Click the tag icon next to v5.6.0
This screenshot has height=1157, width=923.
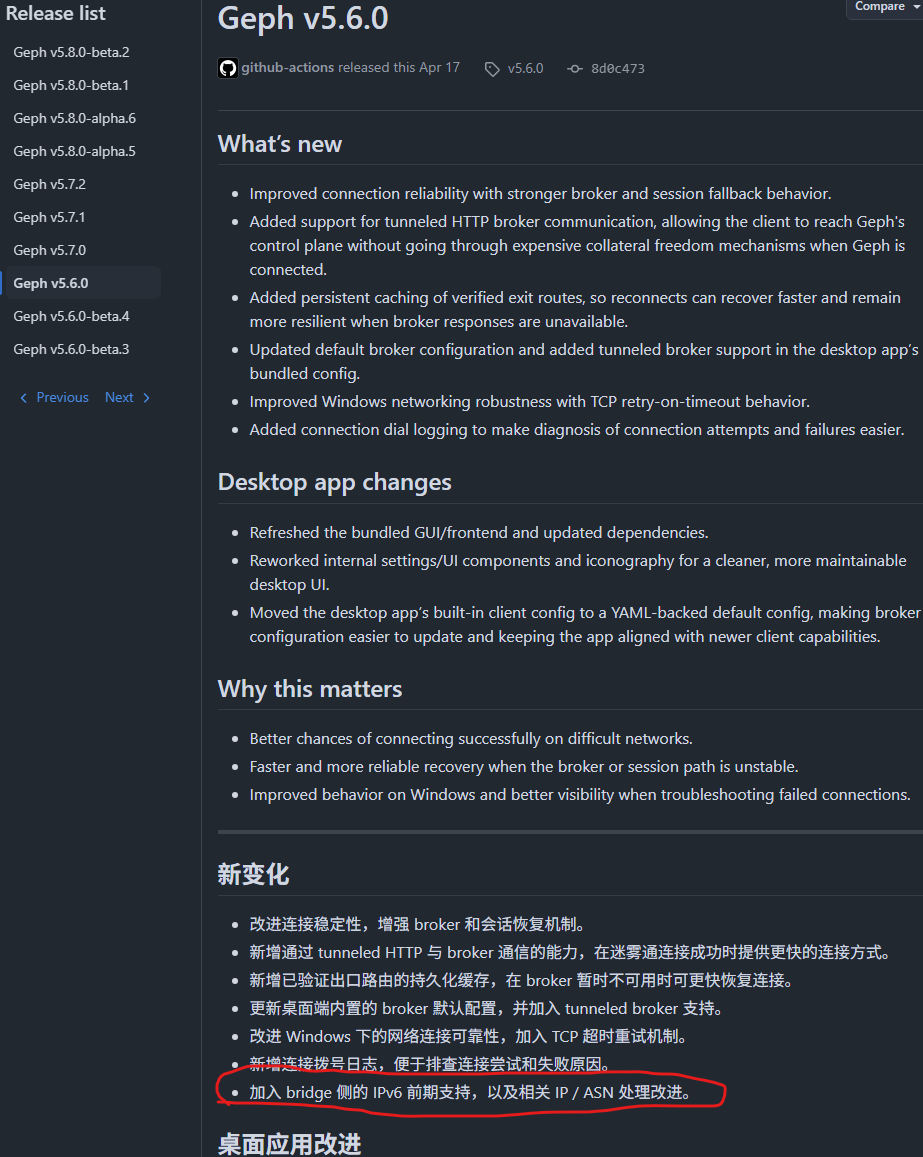click(x=491, y=69)
